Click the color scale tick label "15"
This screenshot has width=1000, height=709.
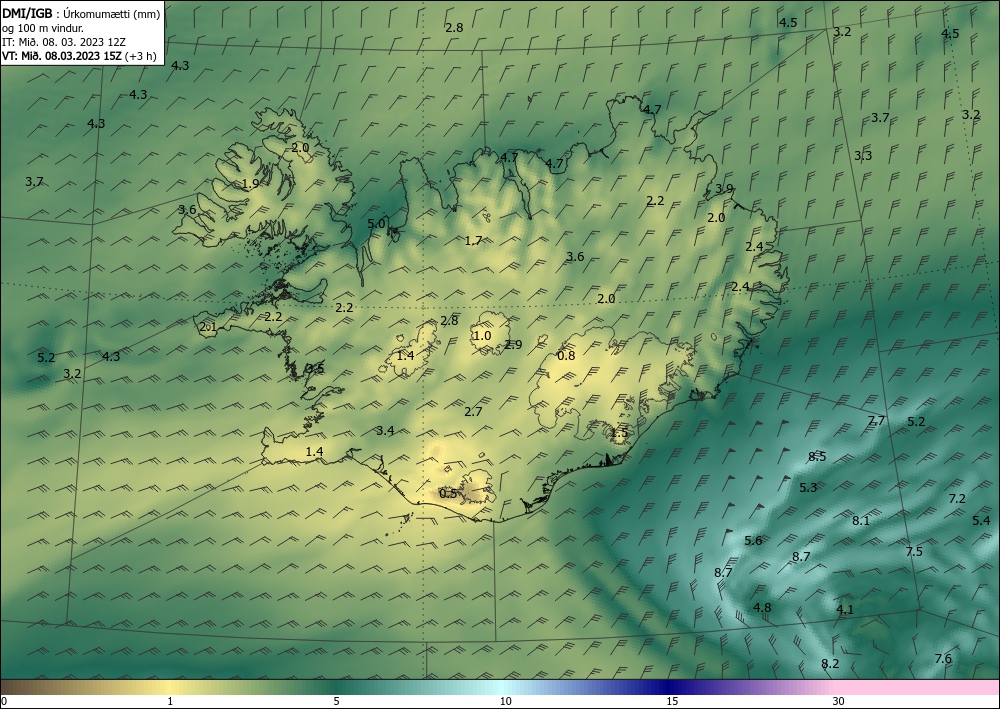pos(672,702)
